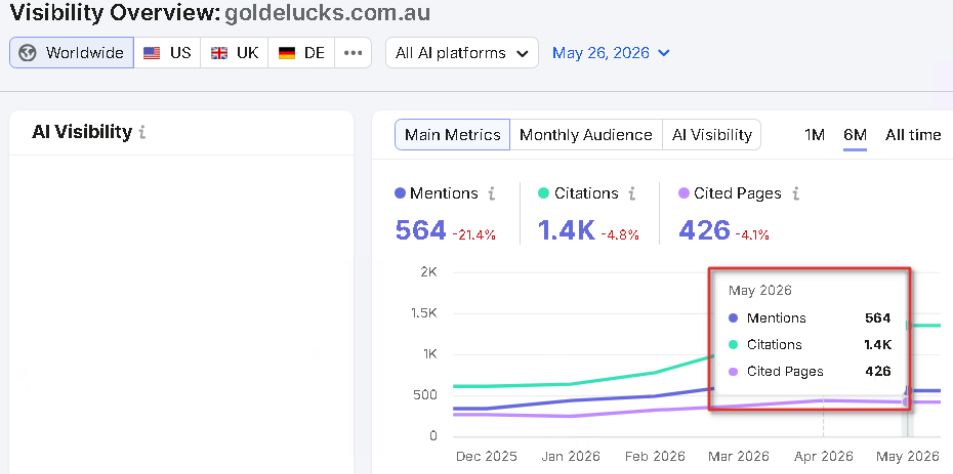The image size is (953, 474).
Task: Click the UK flag icon
Action: [x=219, y=53]
